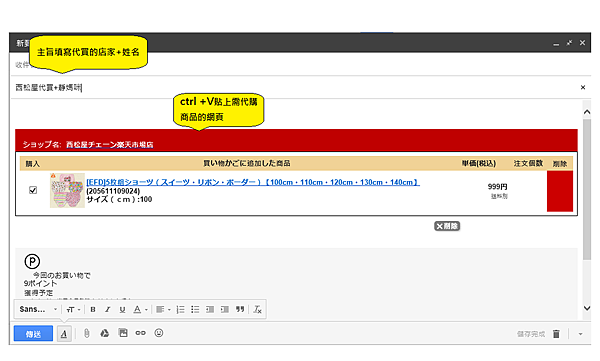Open the text size dropdown
This screenshot has height=361, width=600.
(x=73, y=309)
